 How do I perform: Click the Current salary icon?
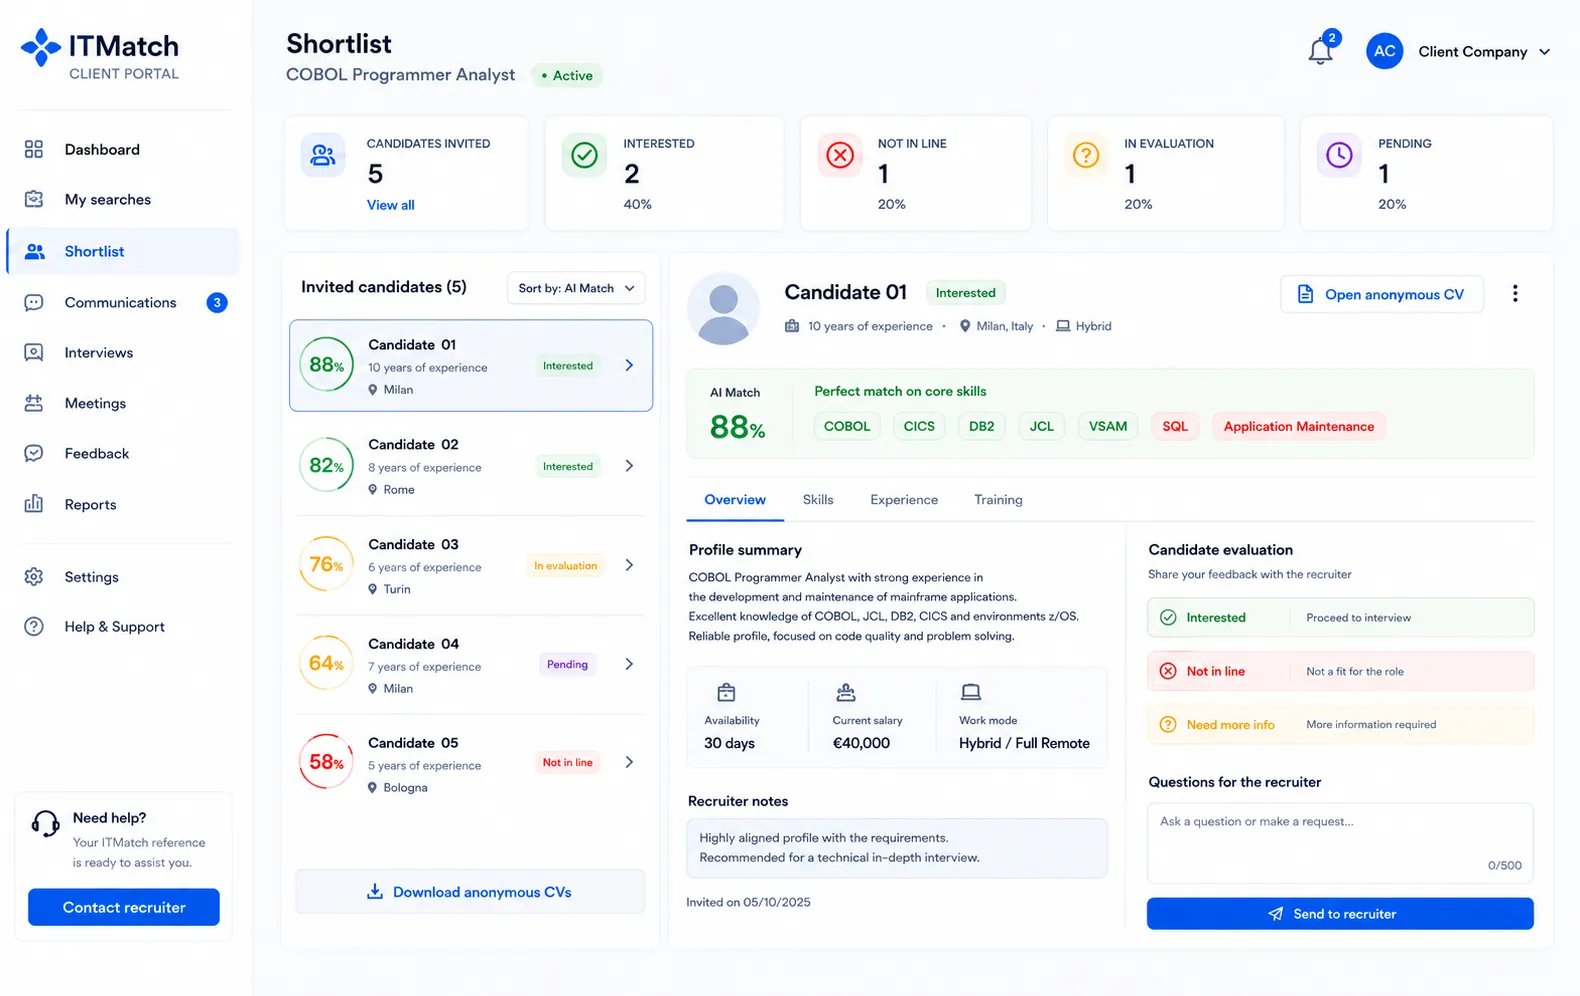tap(845, 692)
